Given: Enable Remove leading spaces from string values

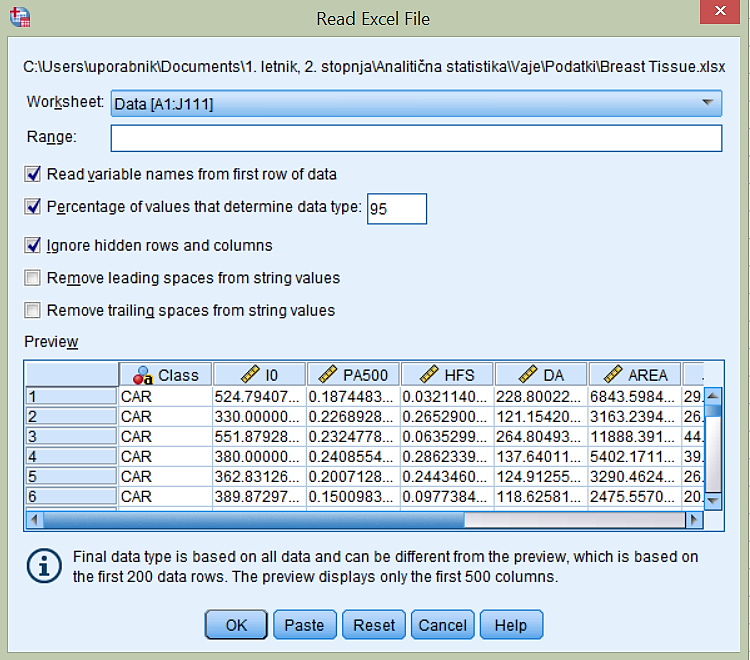Looking at the screenshot, I should tap(33, 278).
